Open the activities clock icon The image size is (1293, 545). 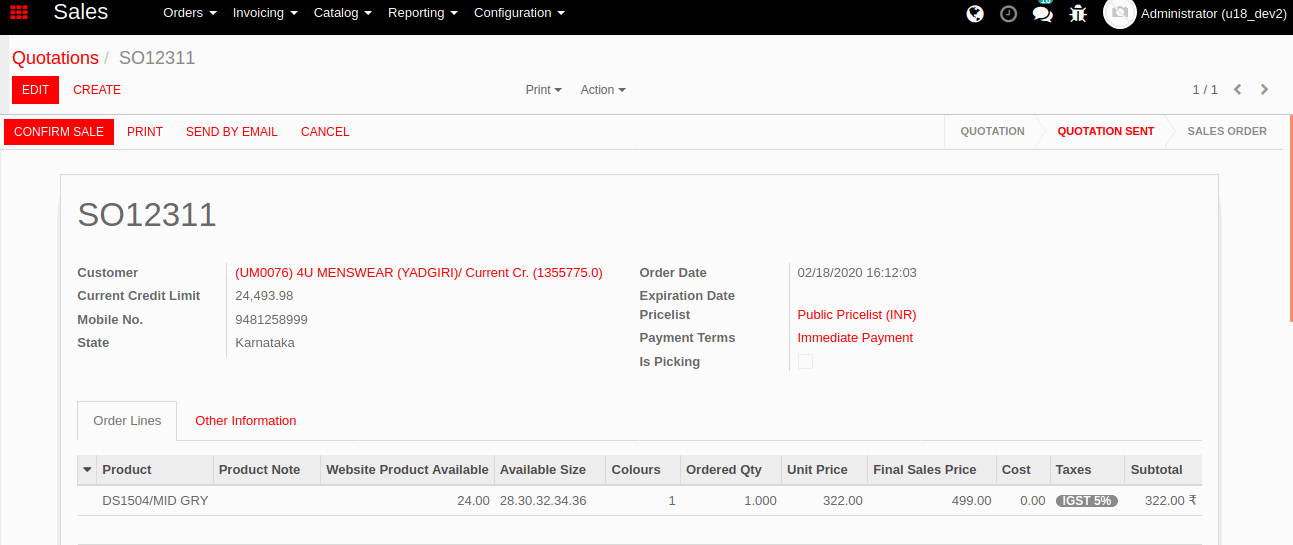pyautogui.click(x=1009, y=14)
